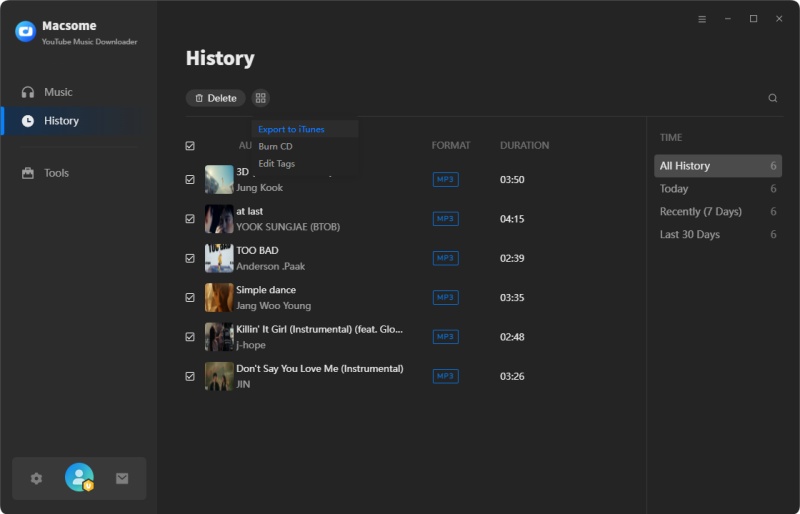Filter history by Today

718,189
